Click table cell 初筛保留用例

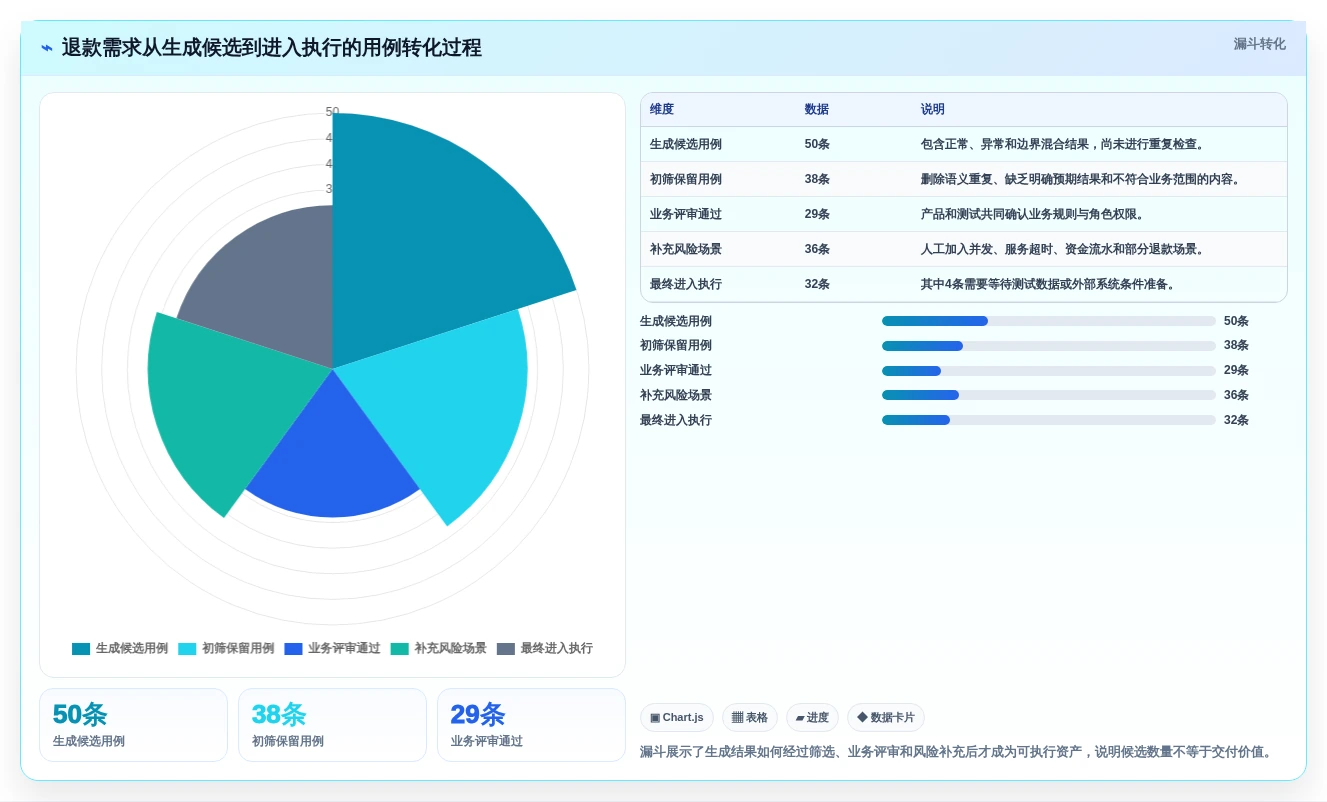(686, 179)
